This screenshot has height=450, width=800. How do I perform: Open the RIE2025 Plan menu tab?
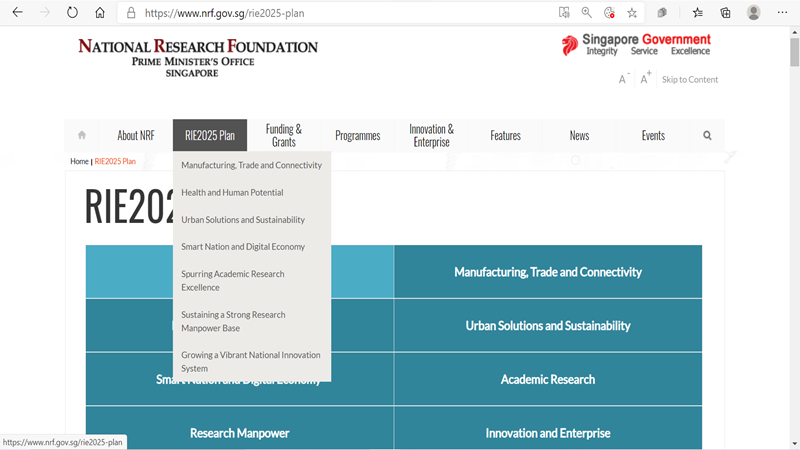(x=210, y=135)
